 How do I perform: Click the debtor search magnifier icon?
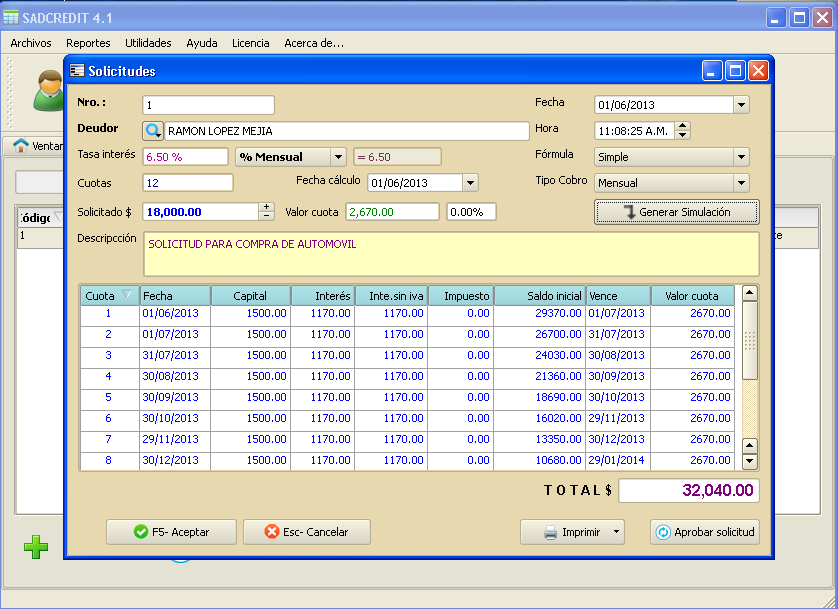pos(152,131)
